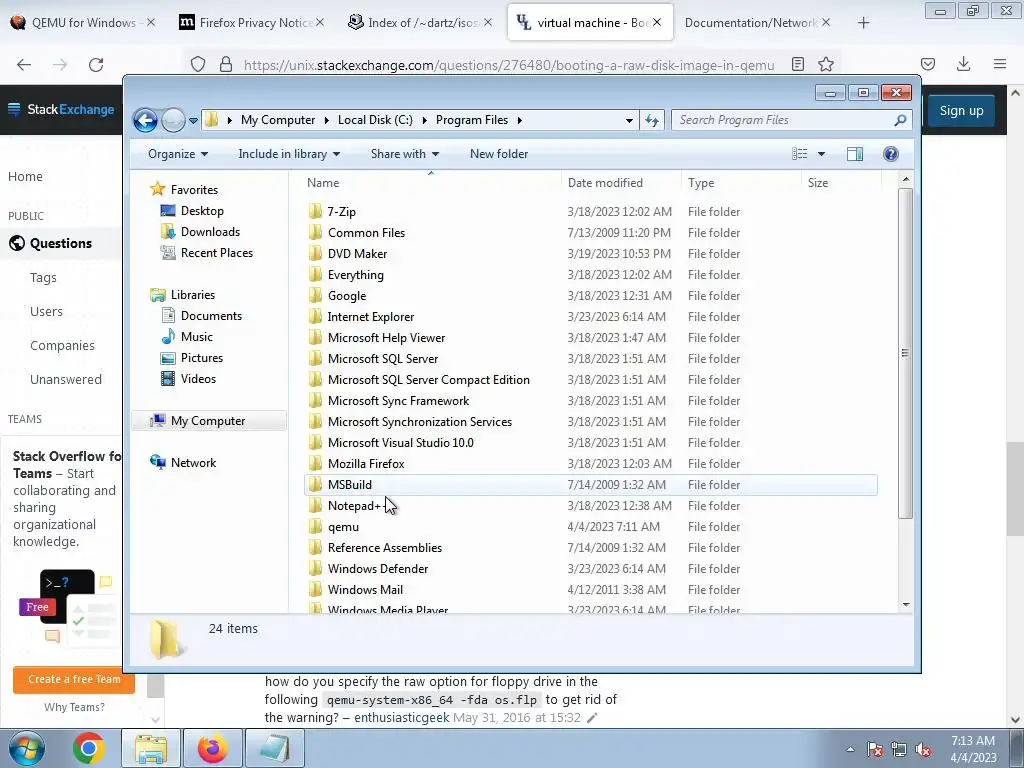Open Include in library dropdown
The image size is (1024, 768).
(289, 154)
